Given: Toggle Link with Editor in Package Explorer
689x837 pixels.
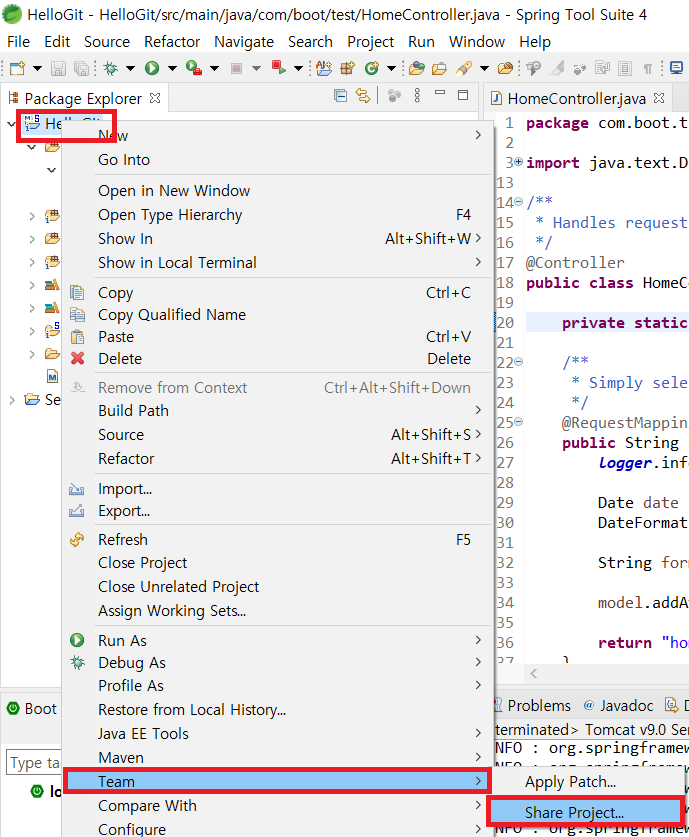Looking at the screenshot, I should [x=363, y=96].
